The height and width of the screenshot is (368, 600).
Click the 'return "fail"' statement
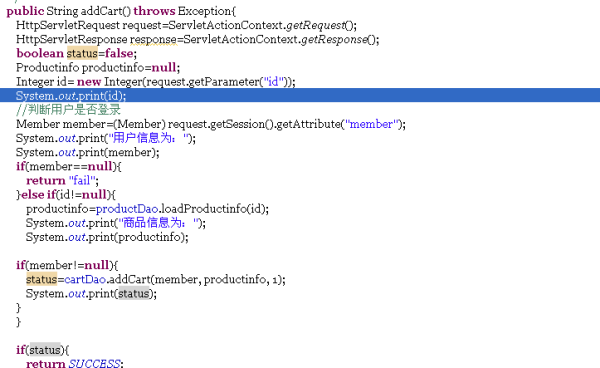coord(62,180)
